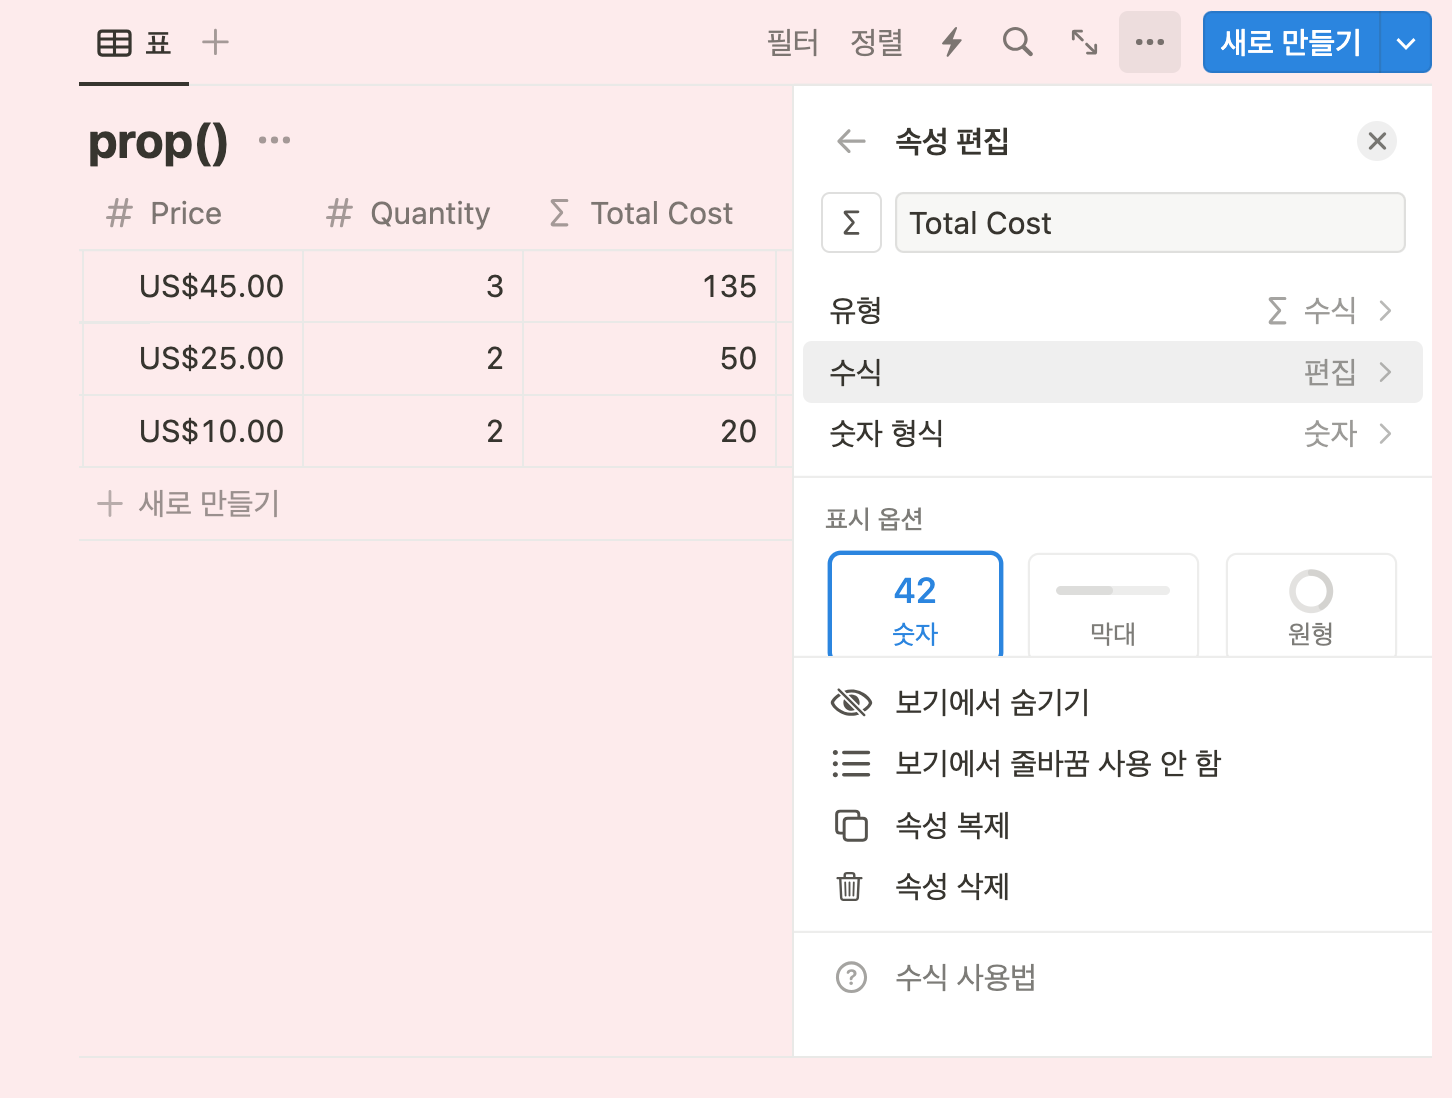
Task: Close the property edit panel
Action: click(x=1377, y=141)
